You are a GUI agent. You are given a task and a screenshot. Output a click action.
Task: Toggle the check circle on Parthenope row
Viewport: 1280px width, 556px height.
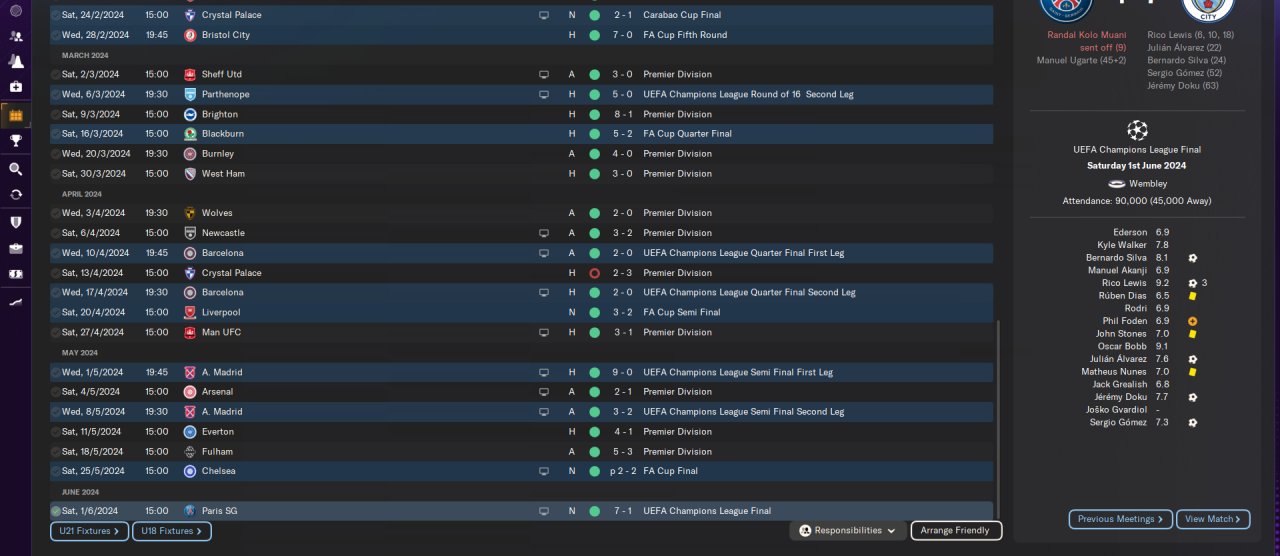coord(56,94)
